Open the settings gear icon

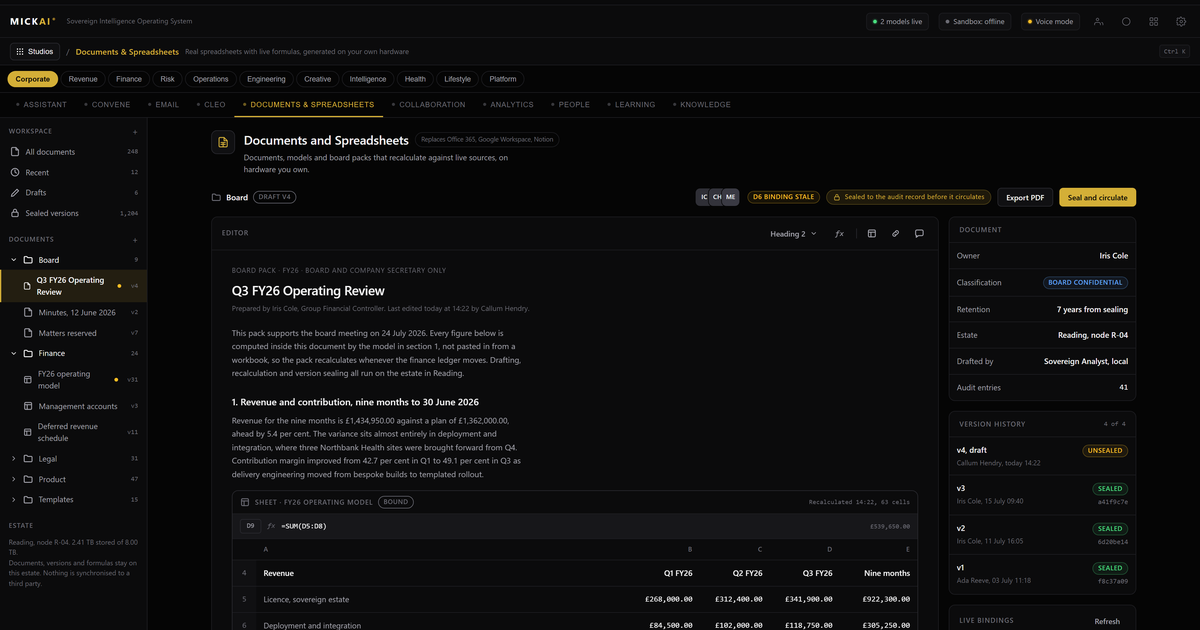[1181, 21]
